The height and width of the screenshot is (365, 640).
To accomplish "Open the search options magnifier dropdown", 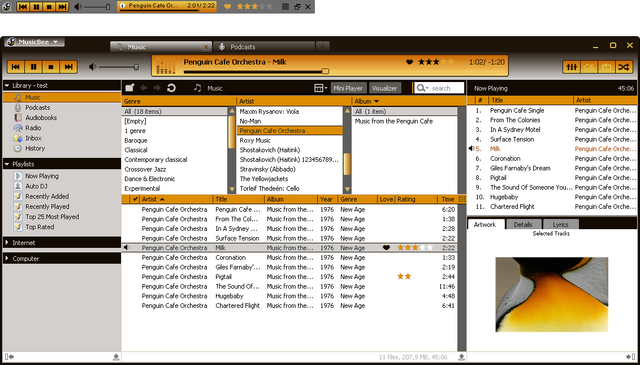I will tap(422, 88).
